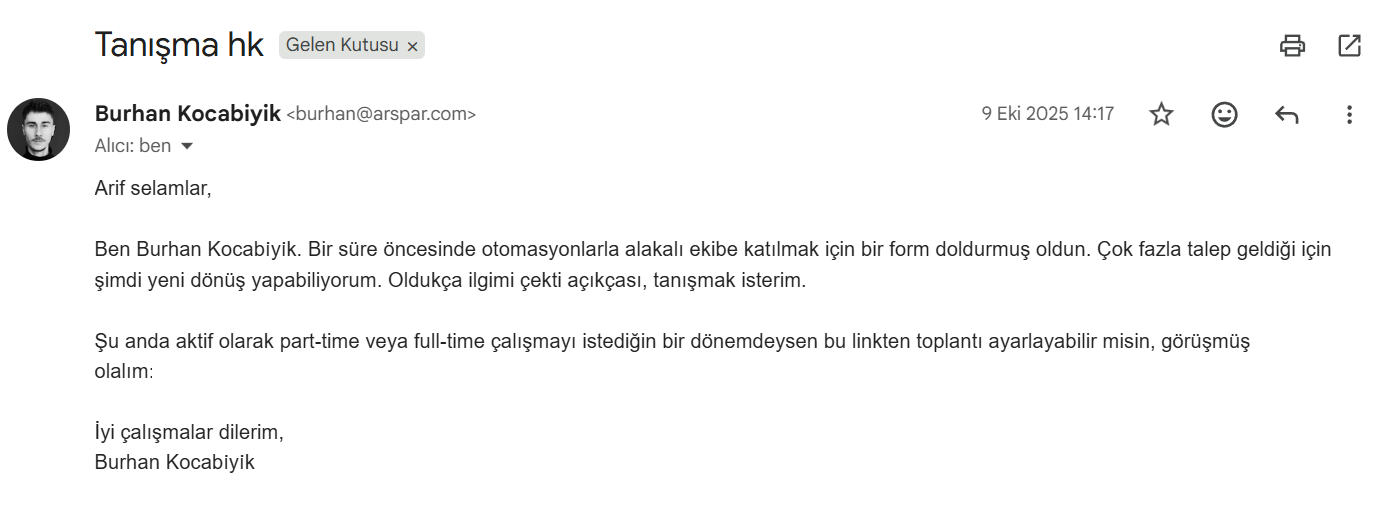Image resolution: width=1387 pixels, height=505 pixels.
Task: Click the 9 Eki 2025 14:17 timestamp
Action: click(x=1047, y=114)
